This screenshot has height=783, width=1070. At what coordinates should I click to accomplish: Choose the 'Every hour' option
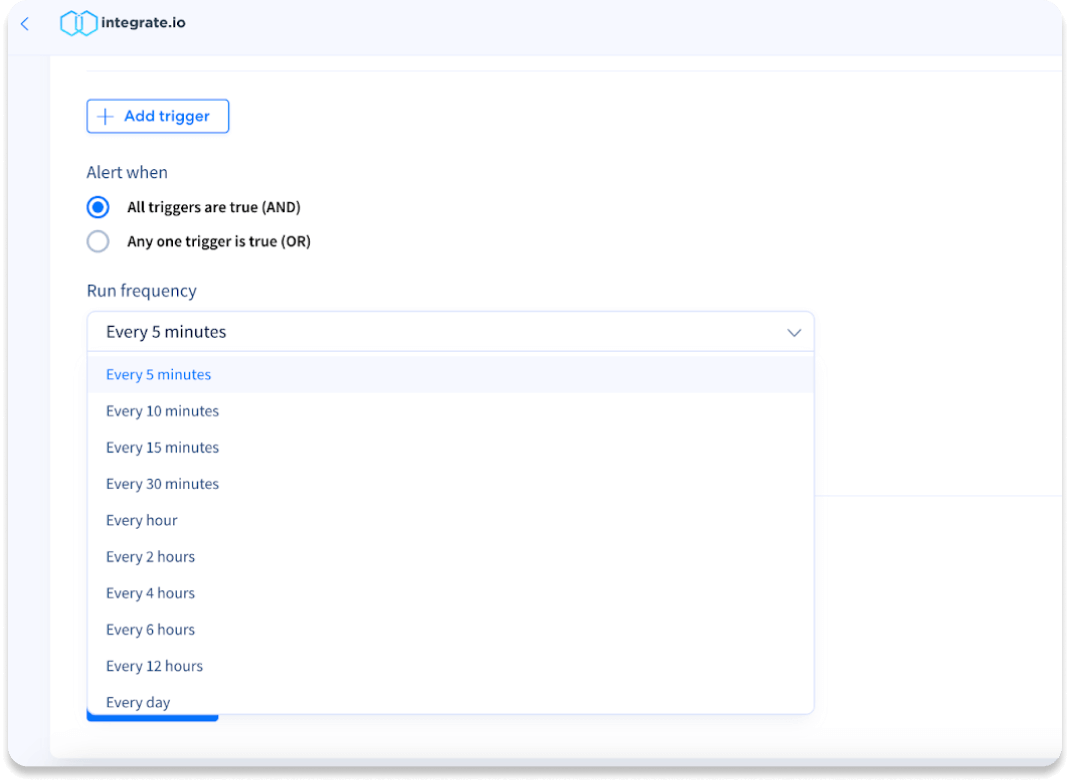tap(141, 521)
